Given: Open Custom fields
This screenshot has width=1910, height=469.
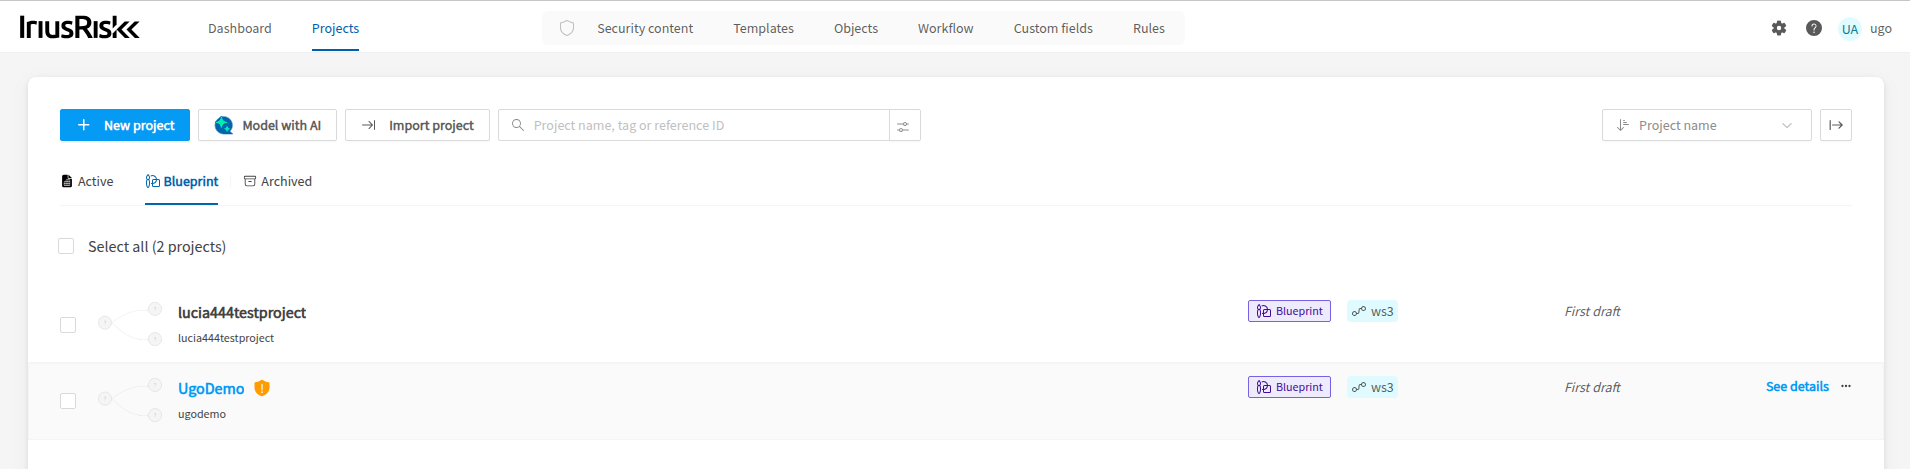Looking at the screenshot, I should point(1053,28).
